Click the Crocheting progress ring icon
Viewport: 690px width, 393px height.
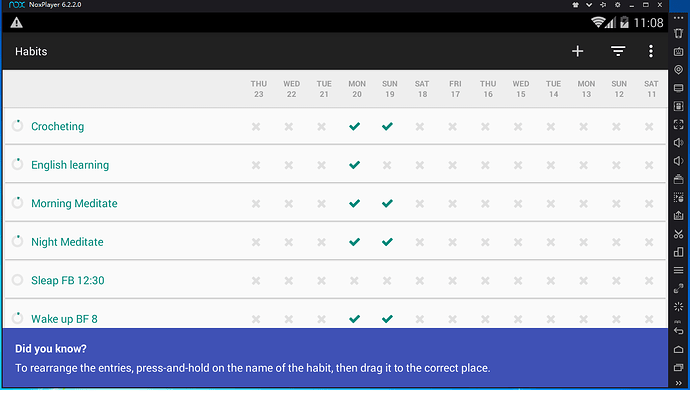17,126
